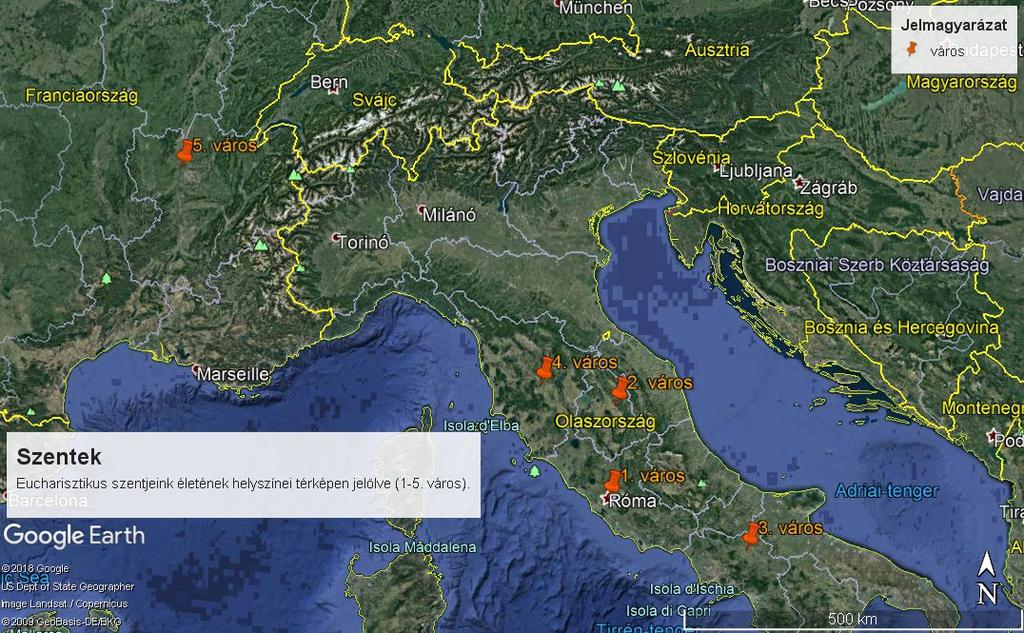
Task: Click the Isola d'Elba island label
Action: point(481,426)
